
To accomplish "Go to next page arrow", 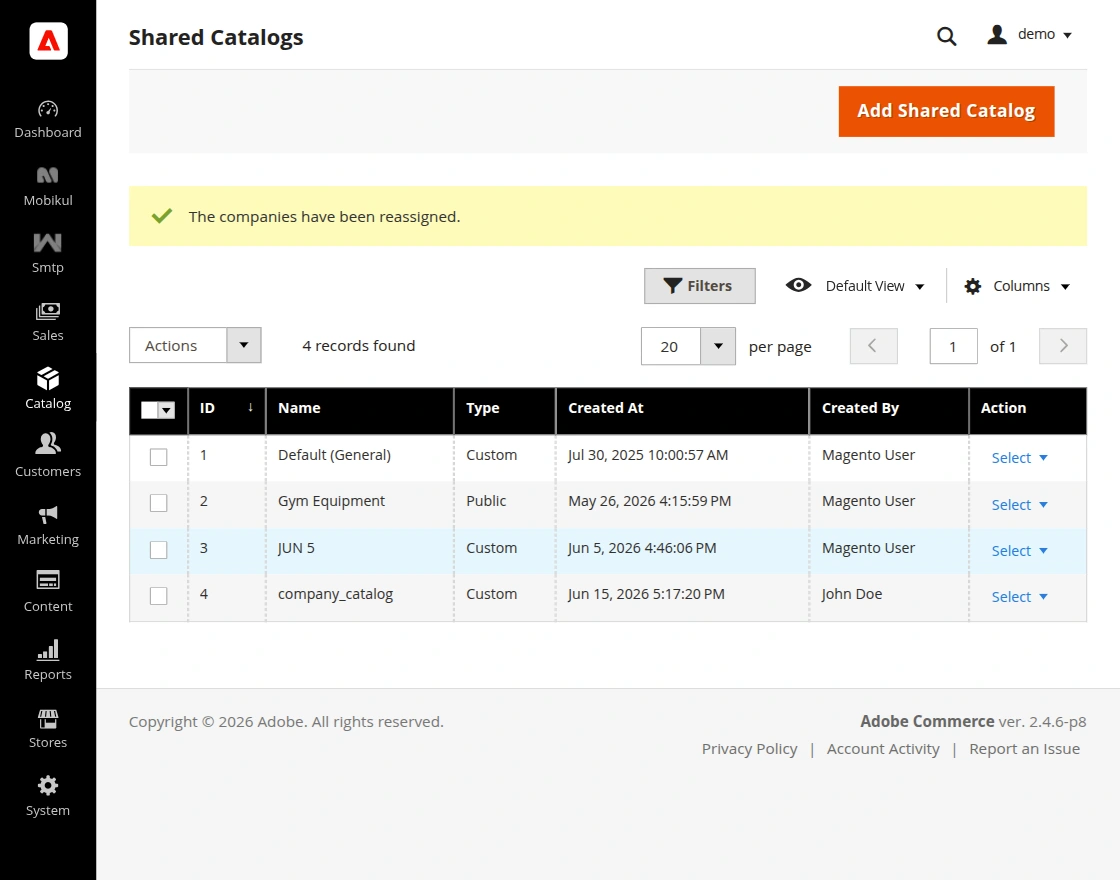I will pos(1063,346).
